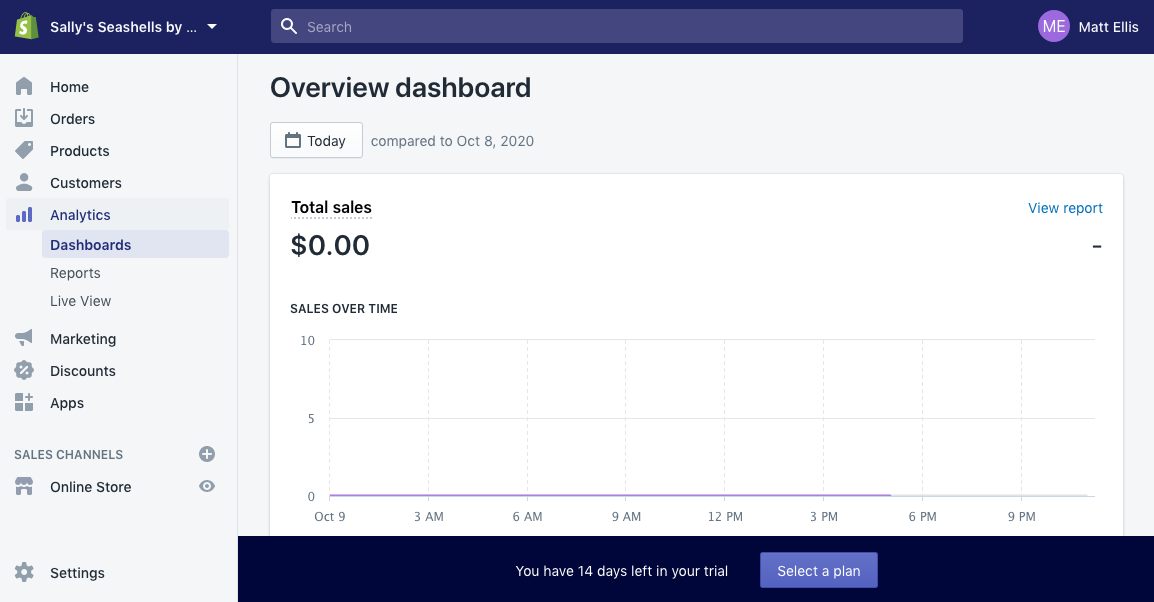This screenshot has height=602, width=1154.
Task: Open Orders via the inbox icon
Action: coord(24,118)
